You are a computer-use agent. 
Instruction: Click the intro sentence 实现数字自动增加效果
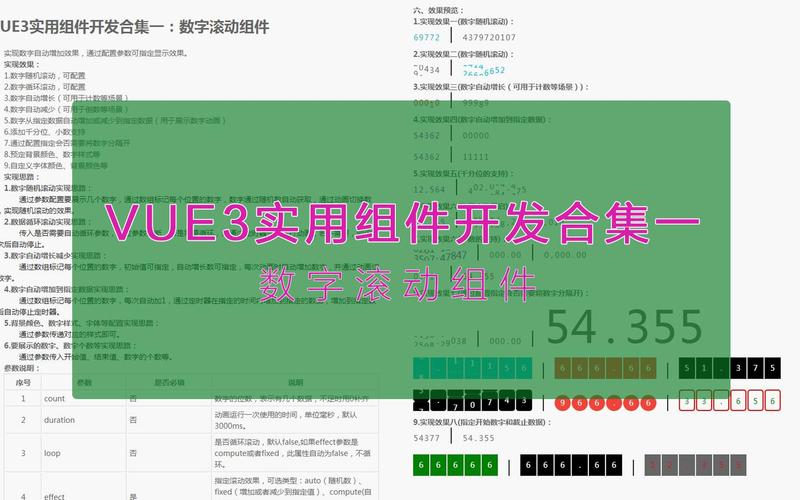[96, 53]
